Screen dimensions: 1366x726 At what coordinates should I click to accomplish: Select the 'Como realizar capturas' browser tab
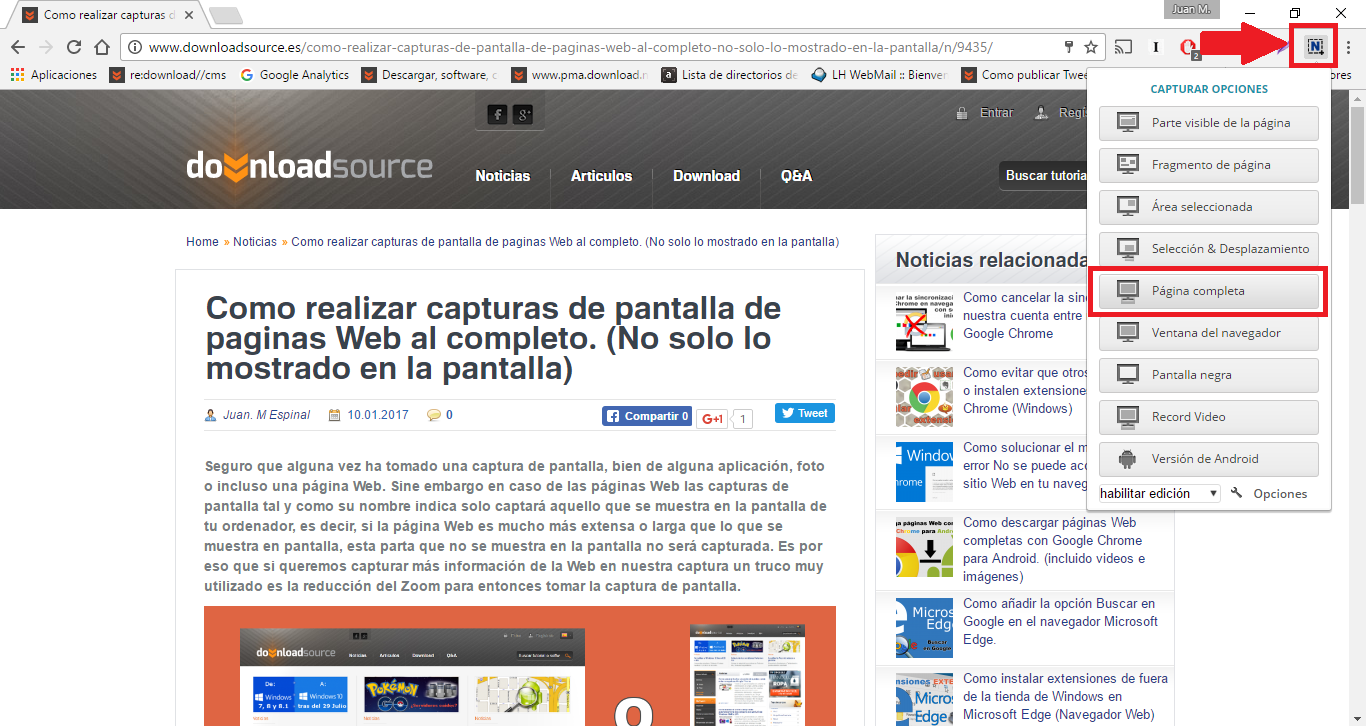[109, 16]
